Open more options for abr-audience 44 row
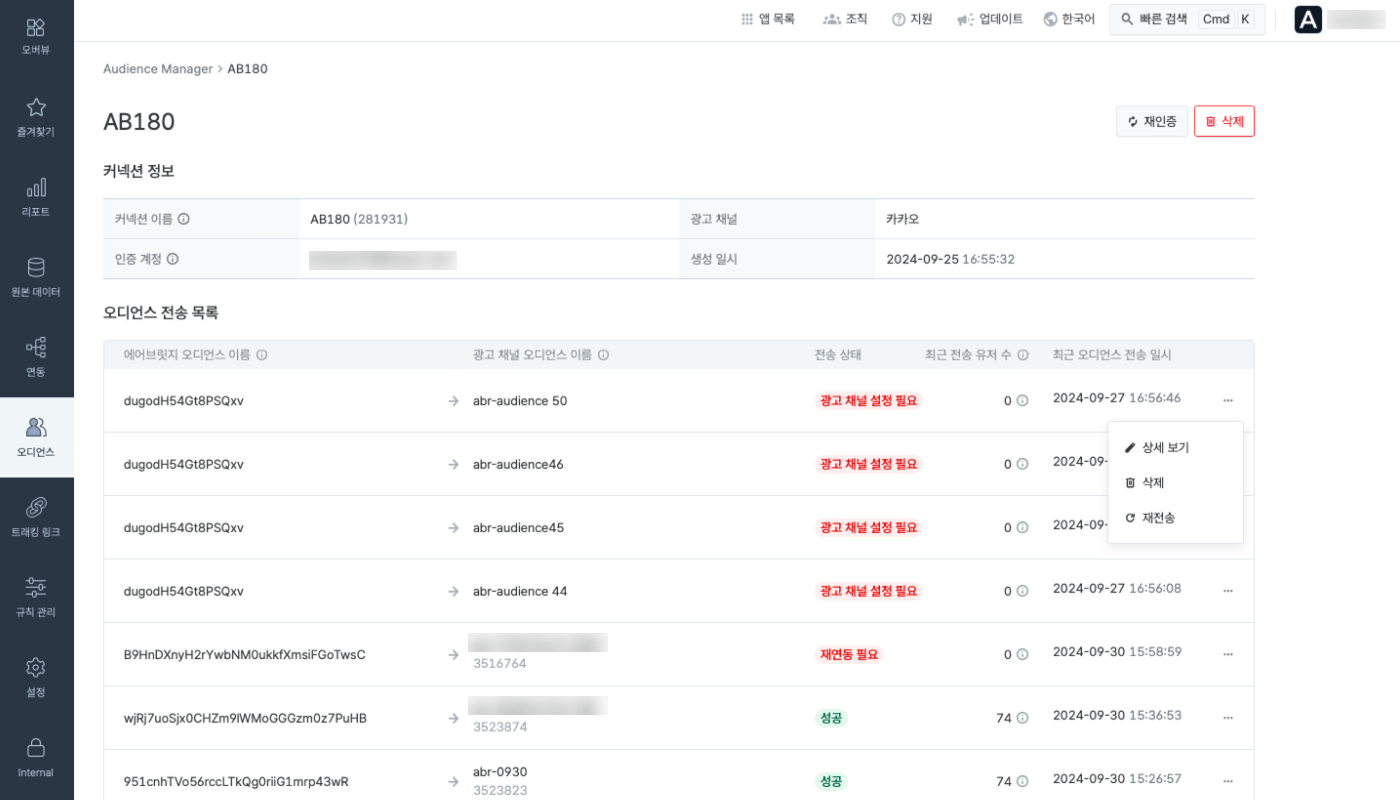 point(1228,591)
